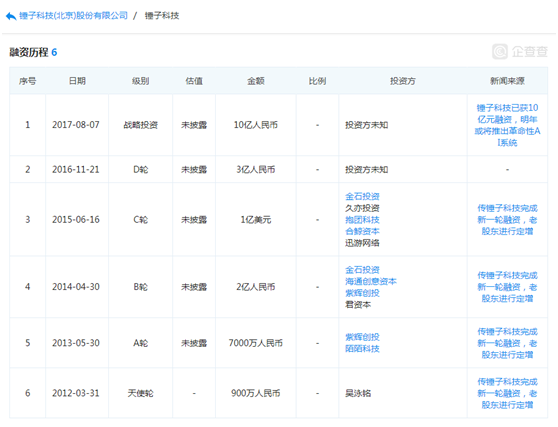Click column header 新闻来源

pyautogui.click(x=507, y=81)
